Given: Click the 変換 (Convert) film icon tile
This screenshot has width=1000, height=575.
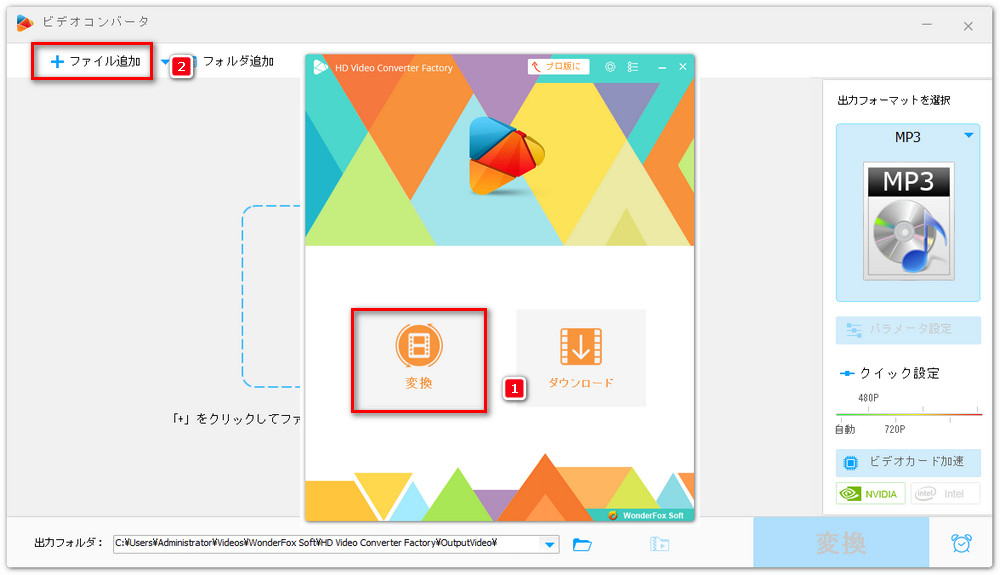Looking at the screenshot, I should [x=419, y=358].
